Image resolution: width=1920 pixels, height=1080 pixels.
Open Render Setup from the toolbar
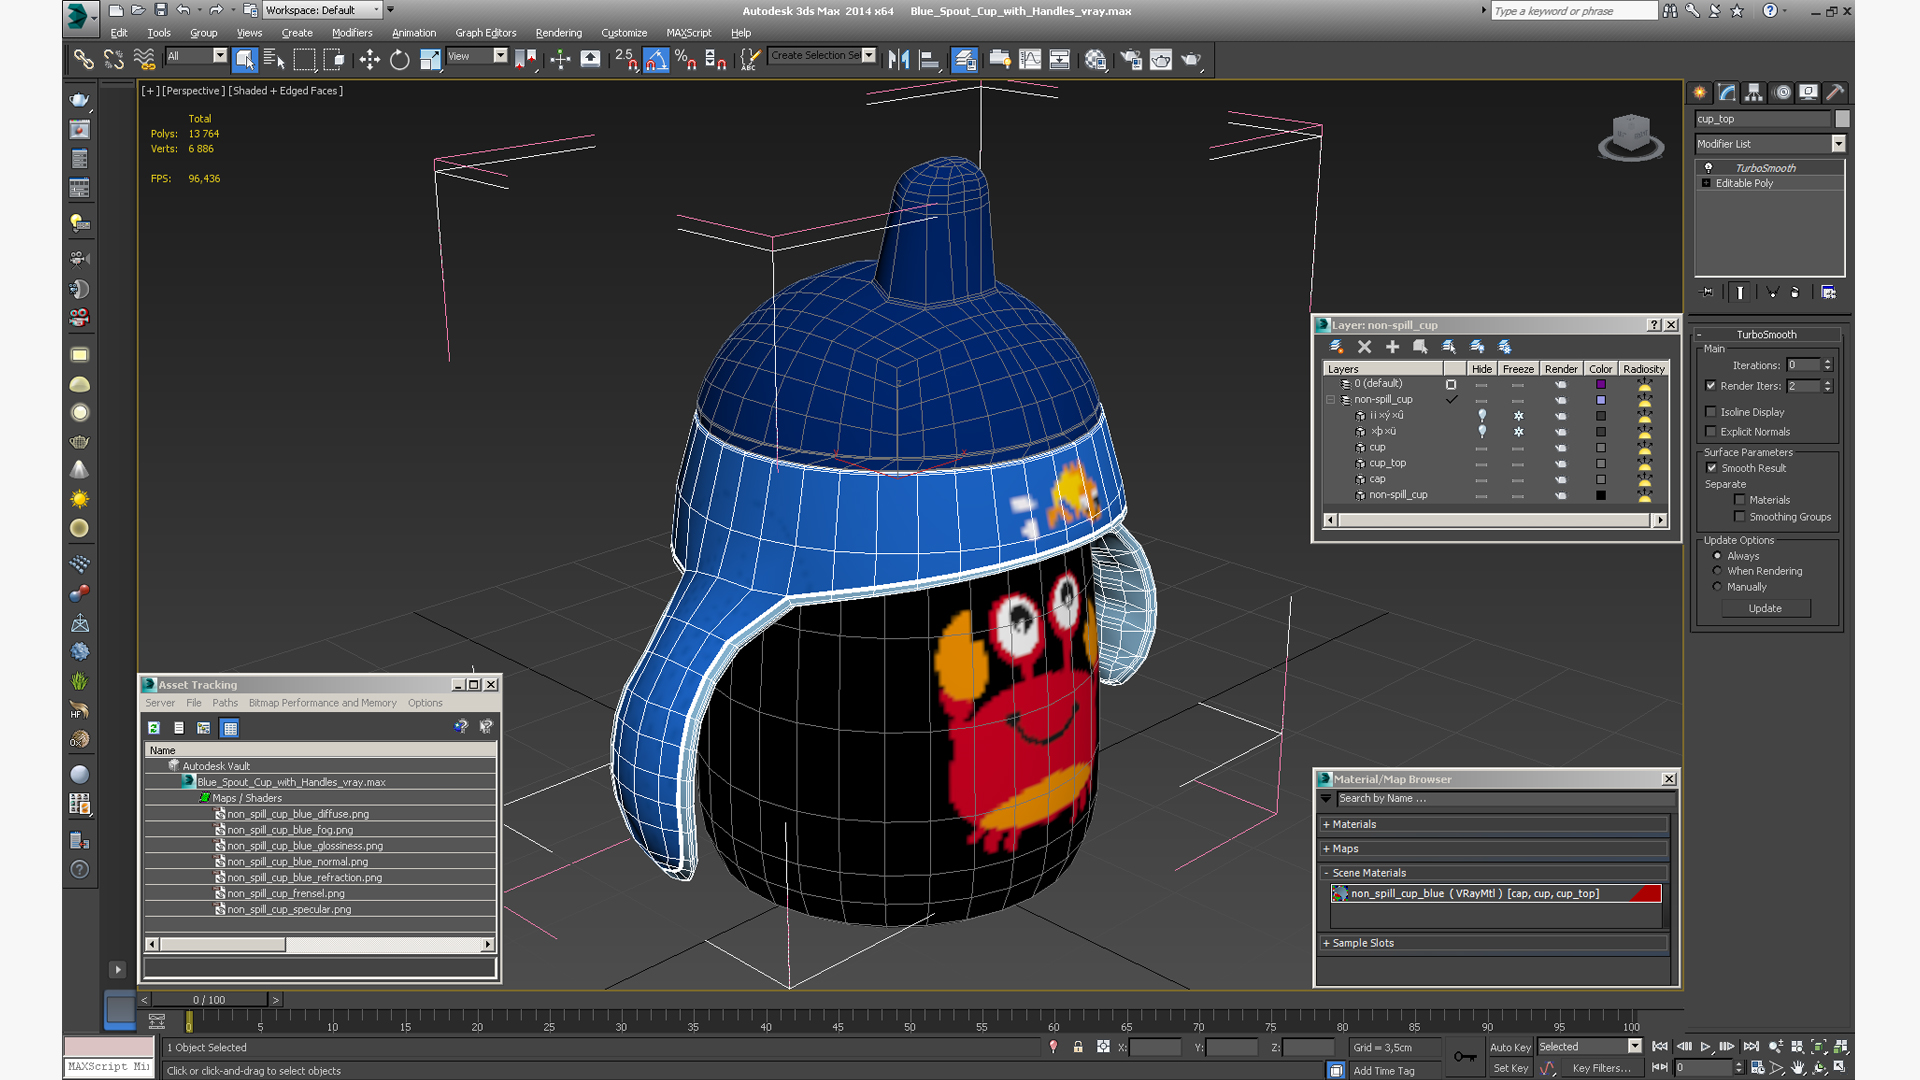click(x=1131, y=60)
